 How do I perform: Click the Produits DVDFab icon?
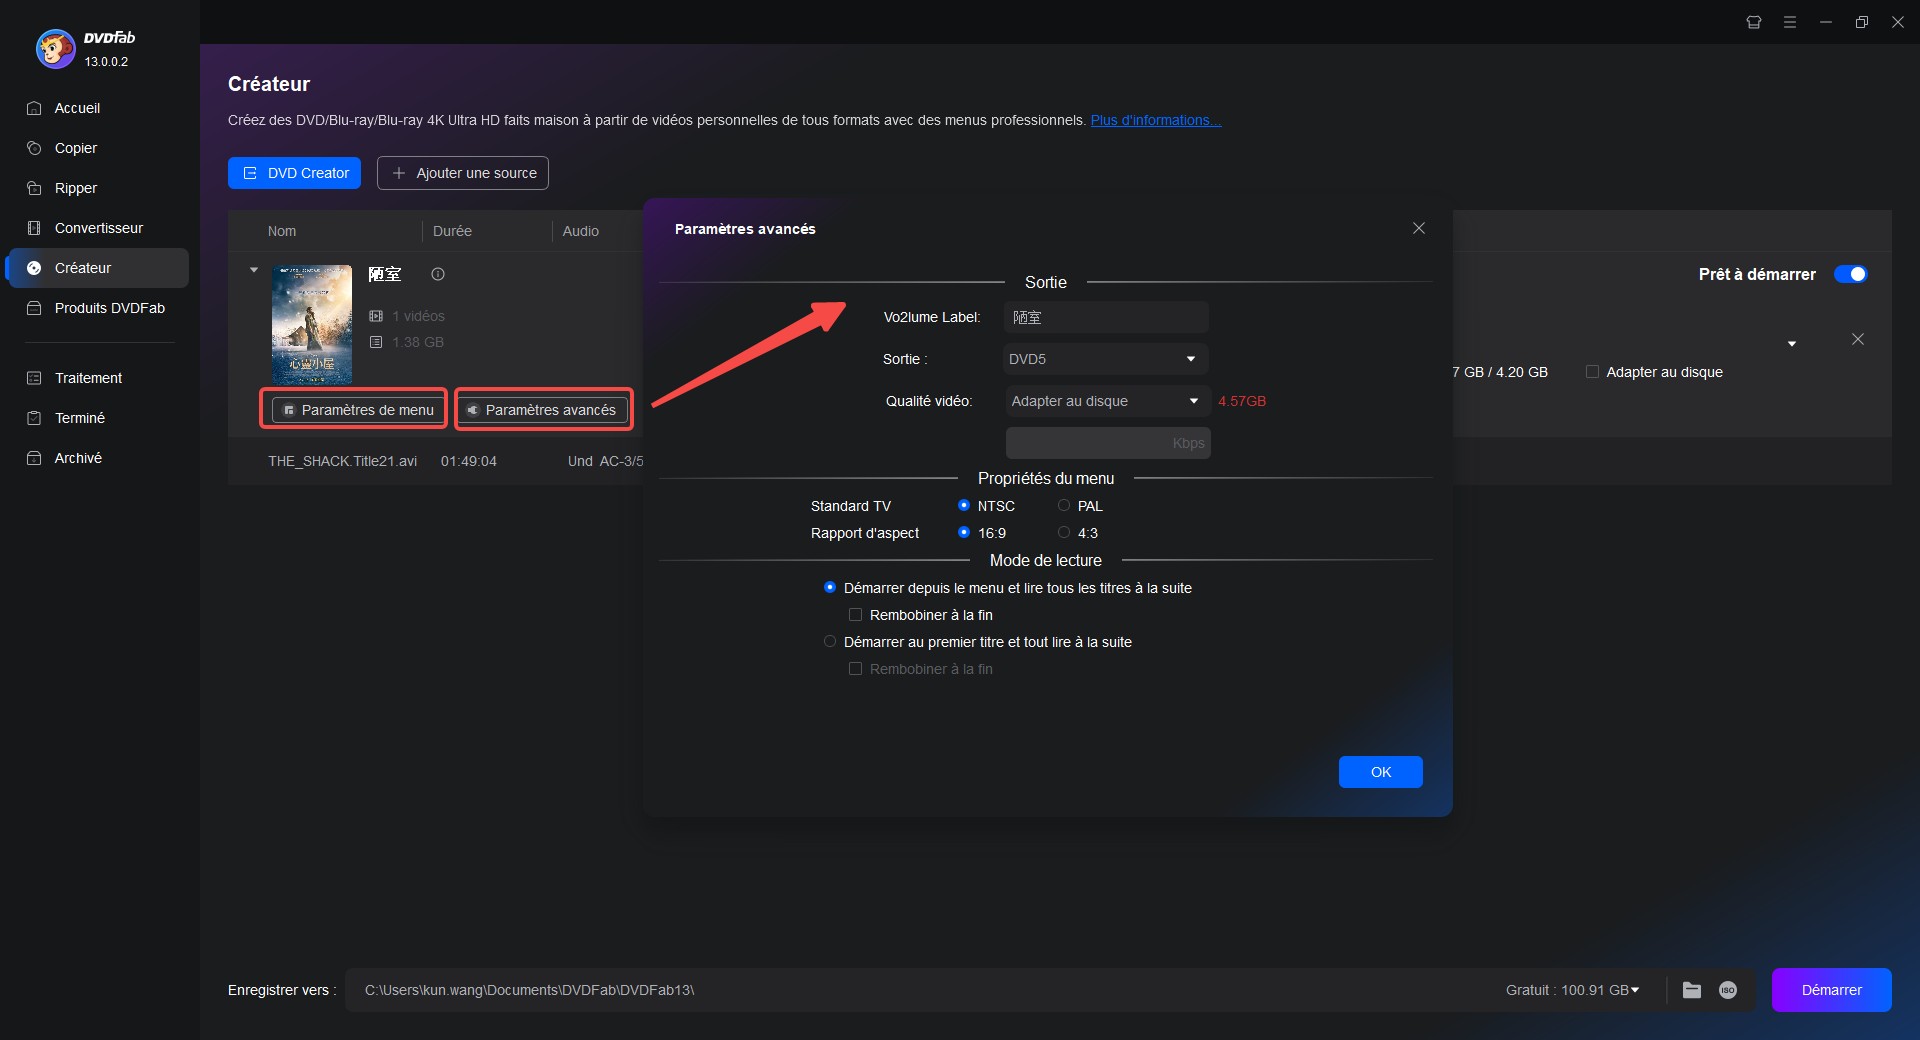click(x=34, y=308)
